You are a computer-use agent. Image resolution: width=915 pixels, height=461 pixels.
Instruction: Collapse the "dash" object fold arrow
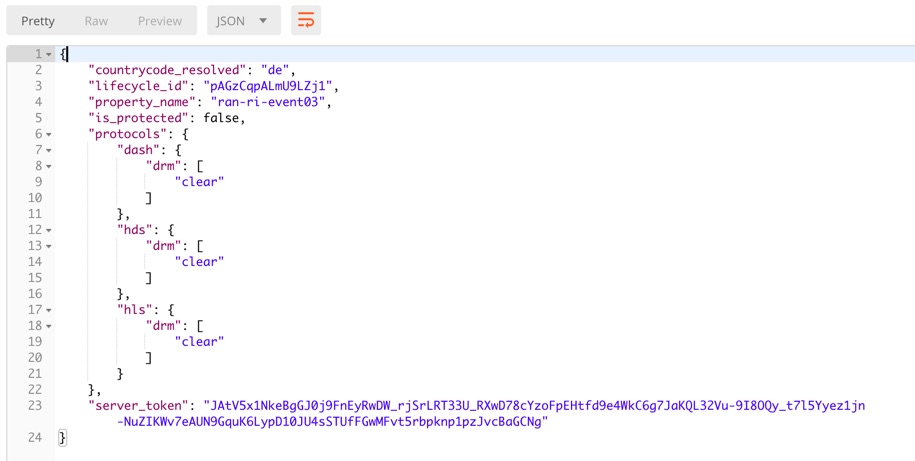pyautogui.click(x=49, y=150)
